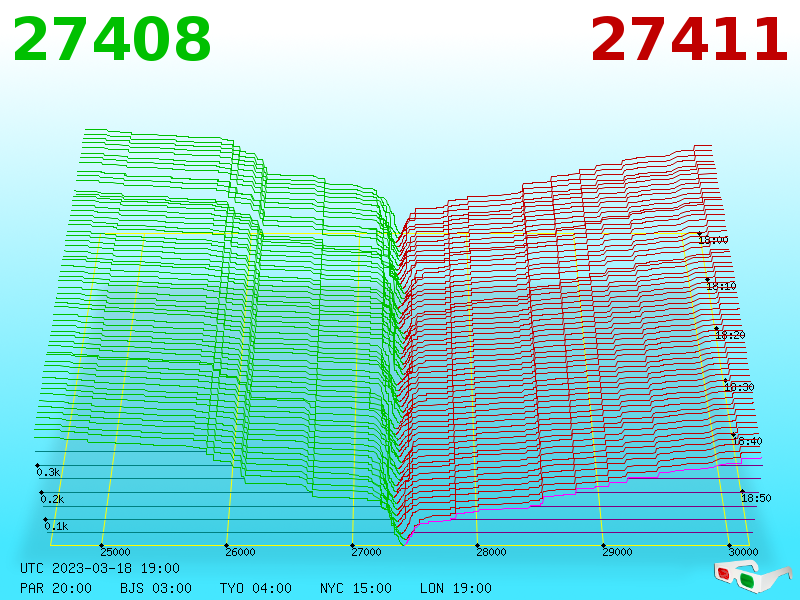The height and width of the screenshot is (600, 800).
Task: Click the 18:20 time axis label
Action: coord(730,335)
